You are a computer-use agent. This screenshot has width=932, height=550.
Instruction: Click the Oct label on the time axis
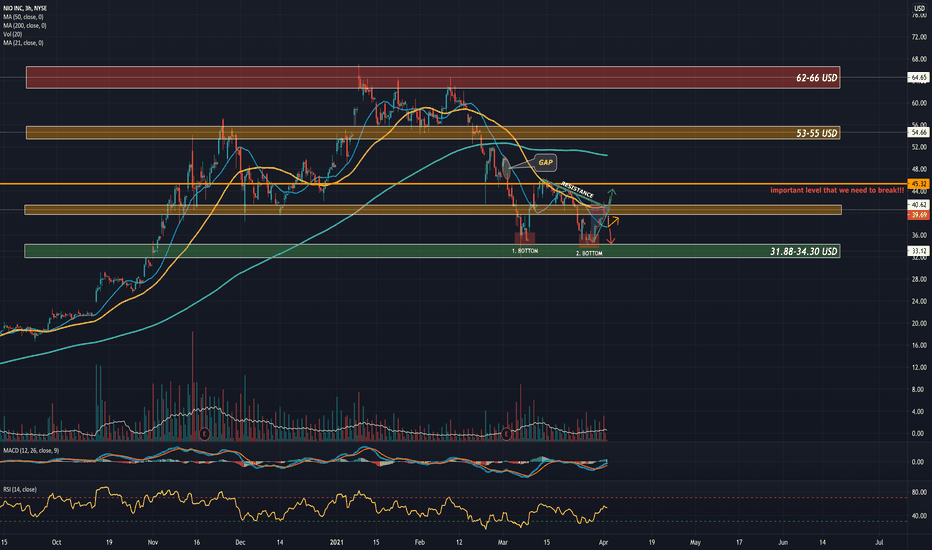point(56,542)
